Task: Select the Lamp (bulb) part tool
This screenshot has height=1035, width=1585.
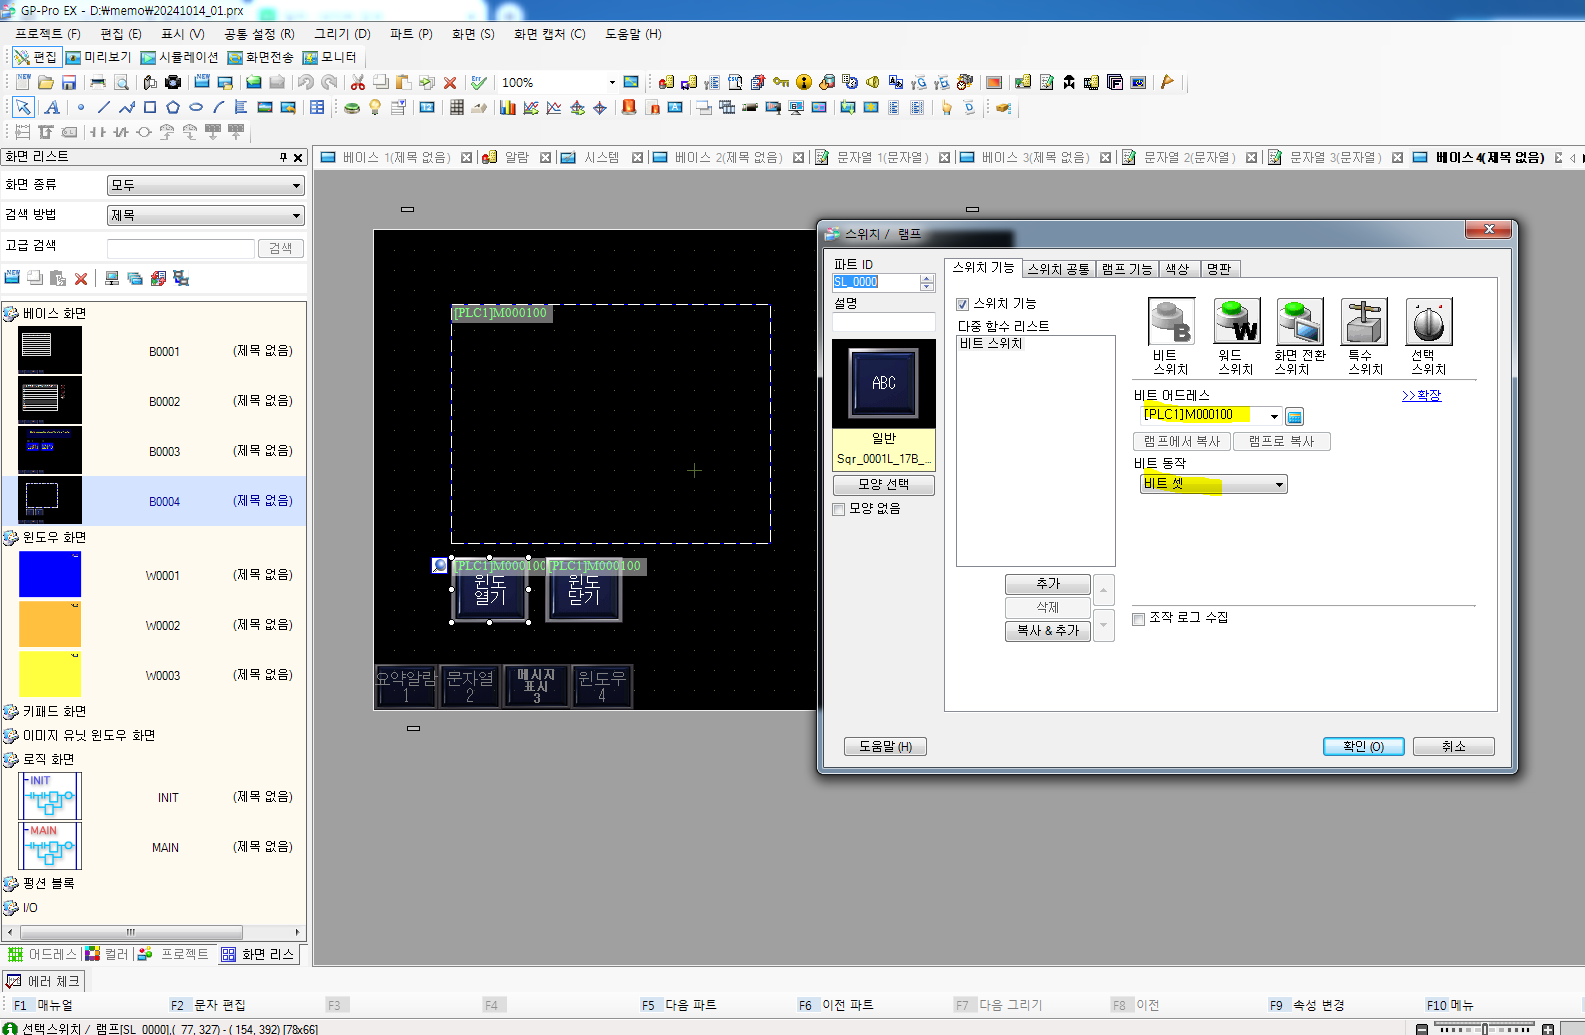Action: point(375,107)
